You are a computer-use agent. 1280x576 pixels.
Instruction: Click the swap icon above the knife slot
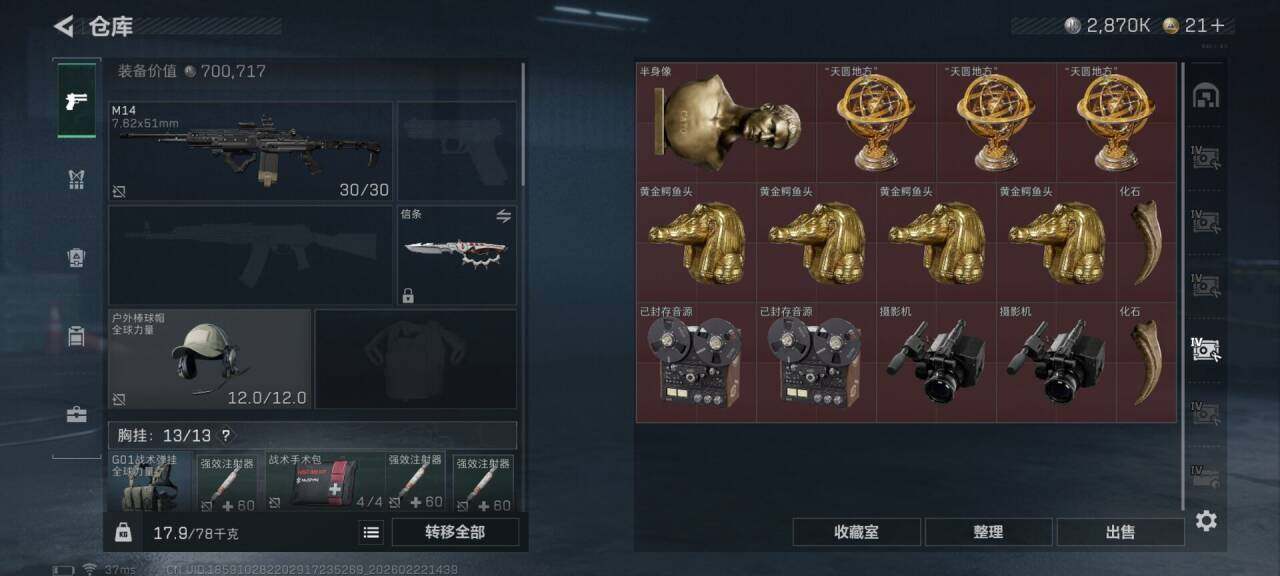pyautogui.click(x=504, y=215)
